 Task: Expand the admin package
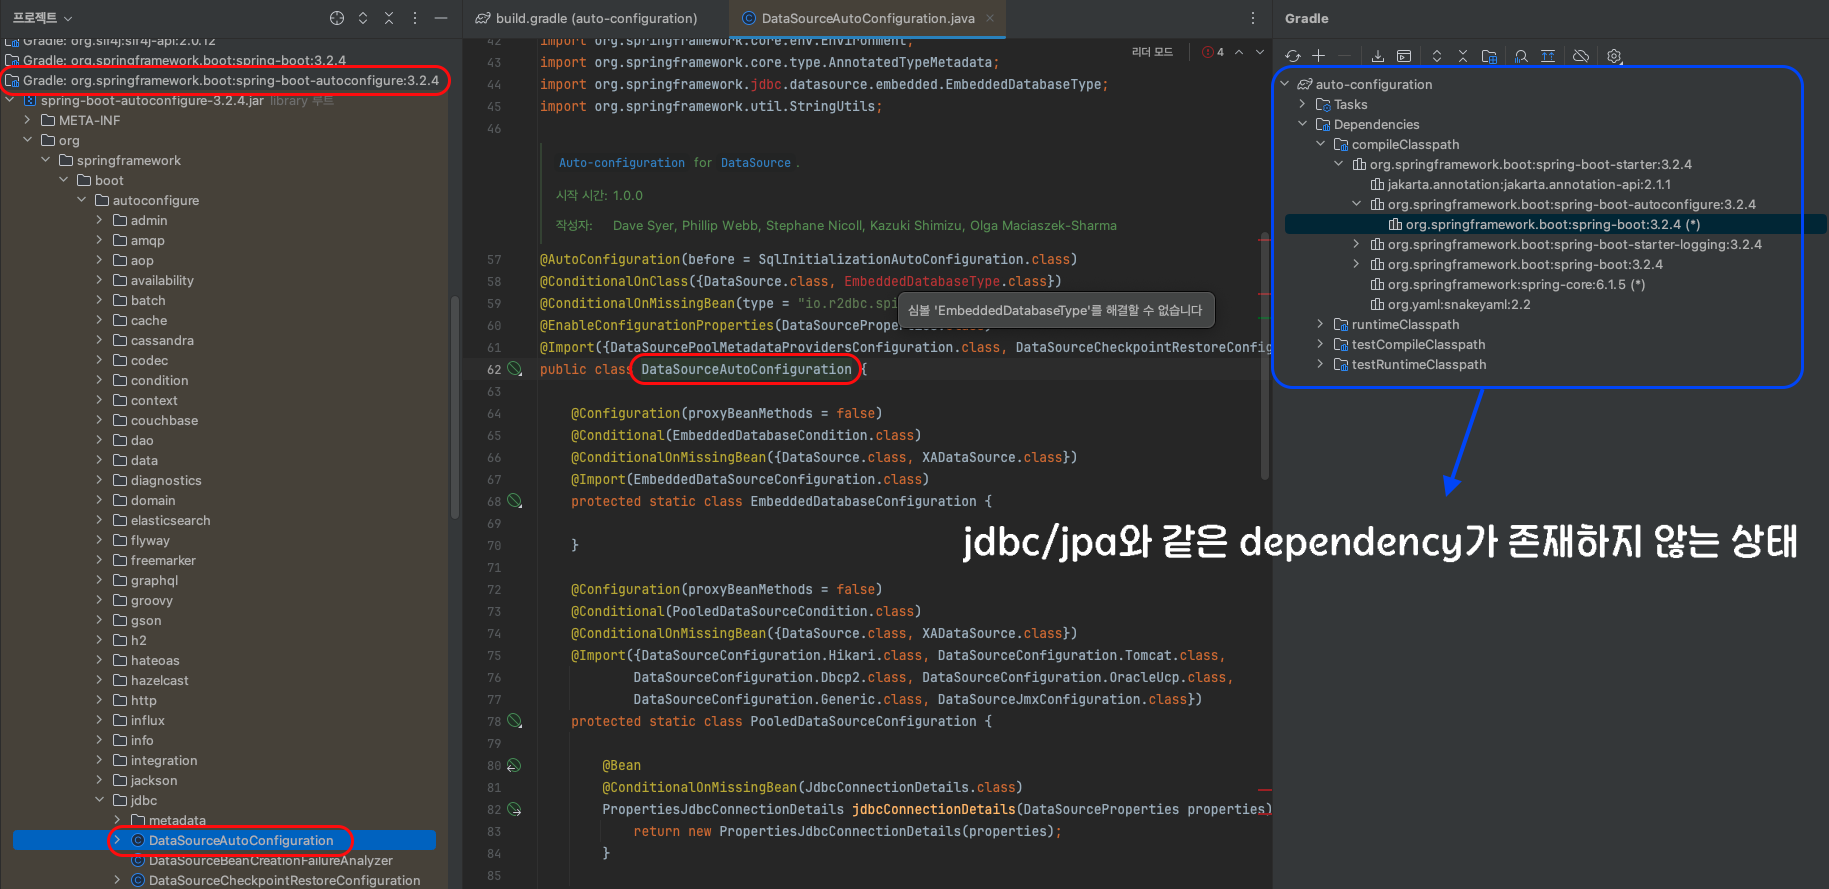[x=99, y=220]
